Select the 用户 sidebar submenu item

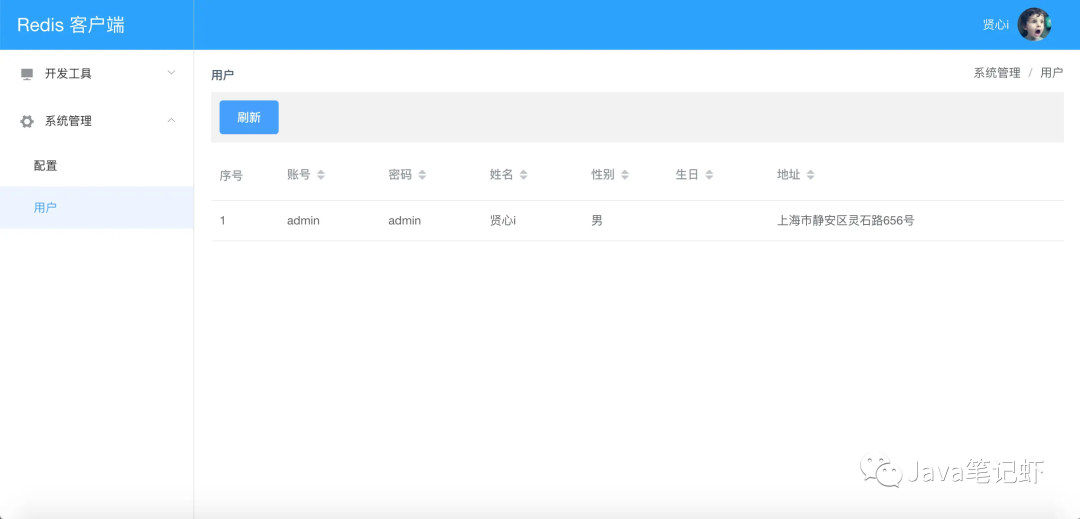[x=96, y=207]
